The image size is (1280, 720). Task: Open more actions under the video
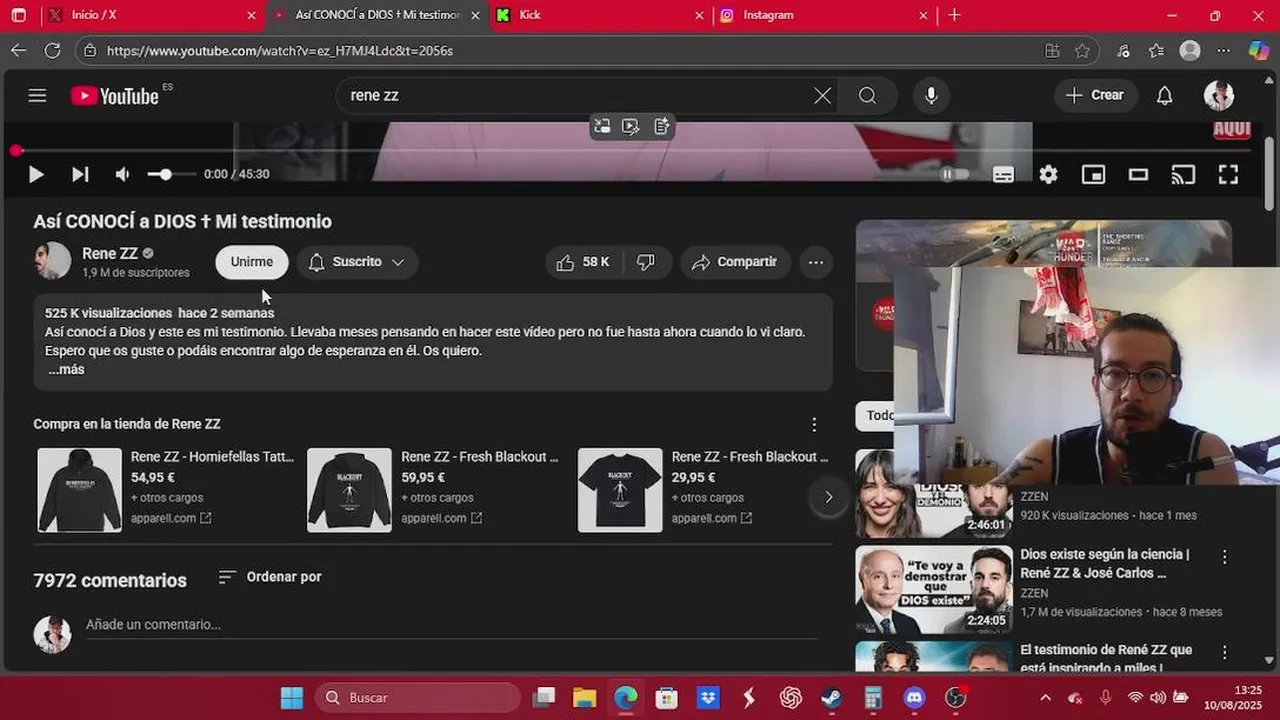click(x=816, y=262)
